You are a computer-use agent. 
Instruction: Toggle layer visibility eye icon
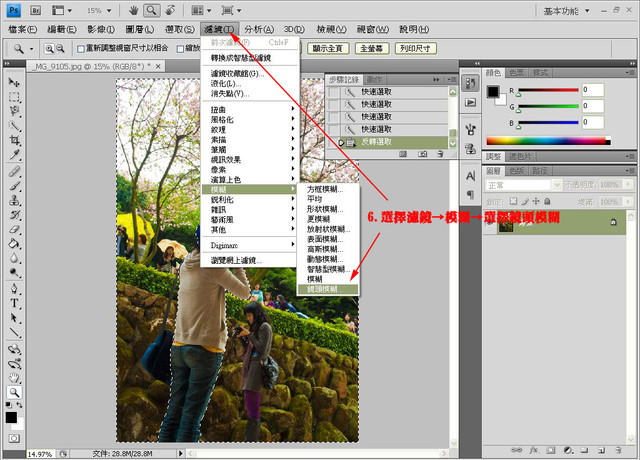[489, 222]
